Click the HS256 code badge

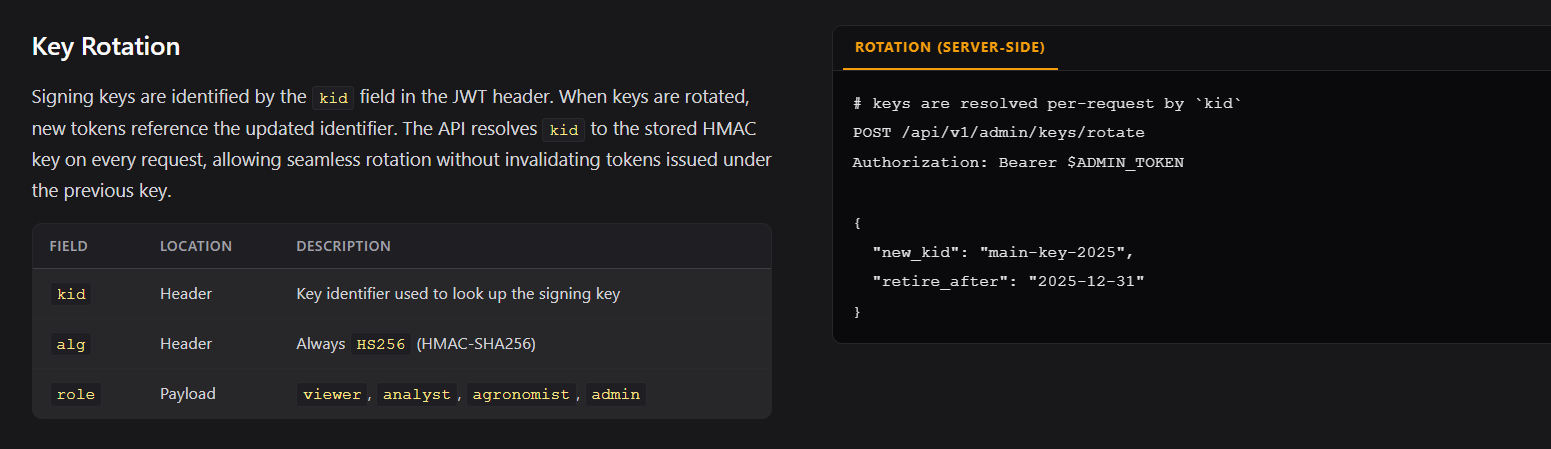(380, 344)
